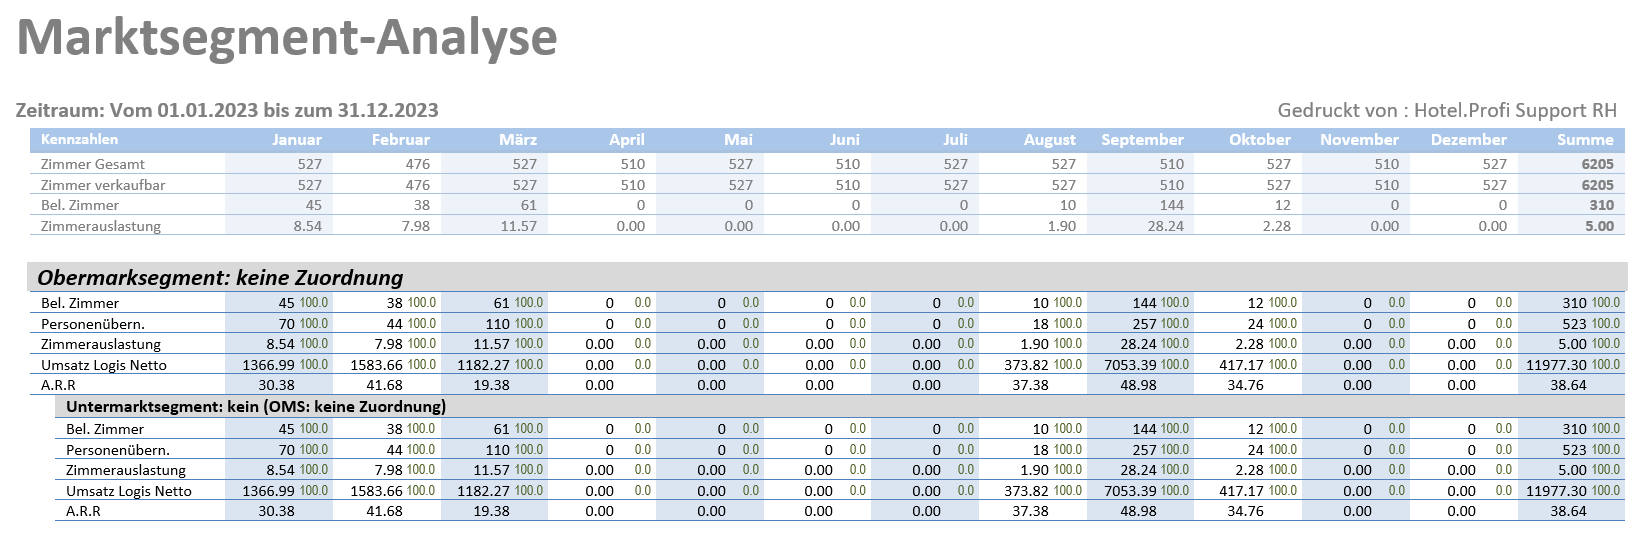This screenshot has height=534, width=1636.
Task: Click Obermarksegment Umsatz Logis Netto 1366.99 Januar
Action: (268, 365)
